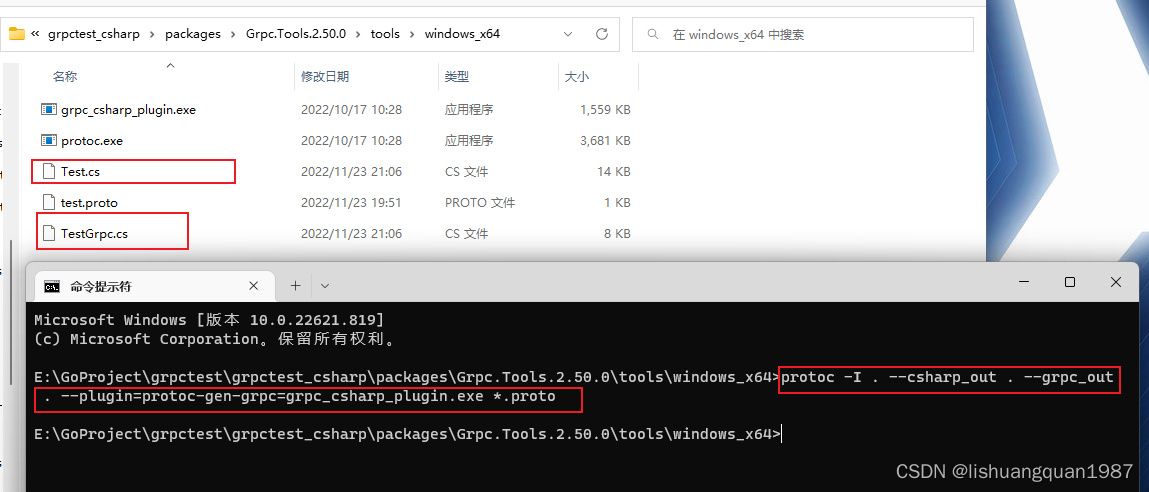Click the test.proto file icon

click(x=48, y=203)
